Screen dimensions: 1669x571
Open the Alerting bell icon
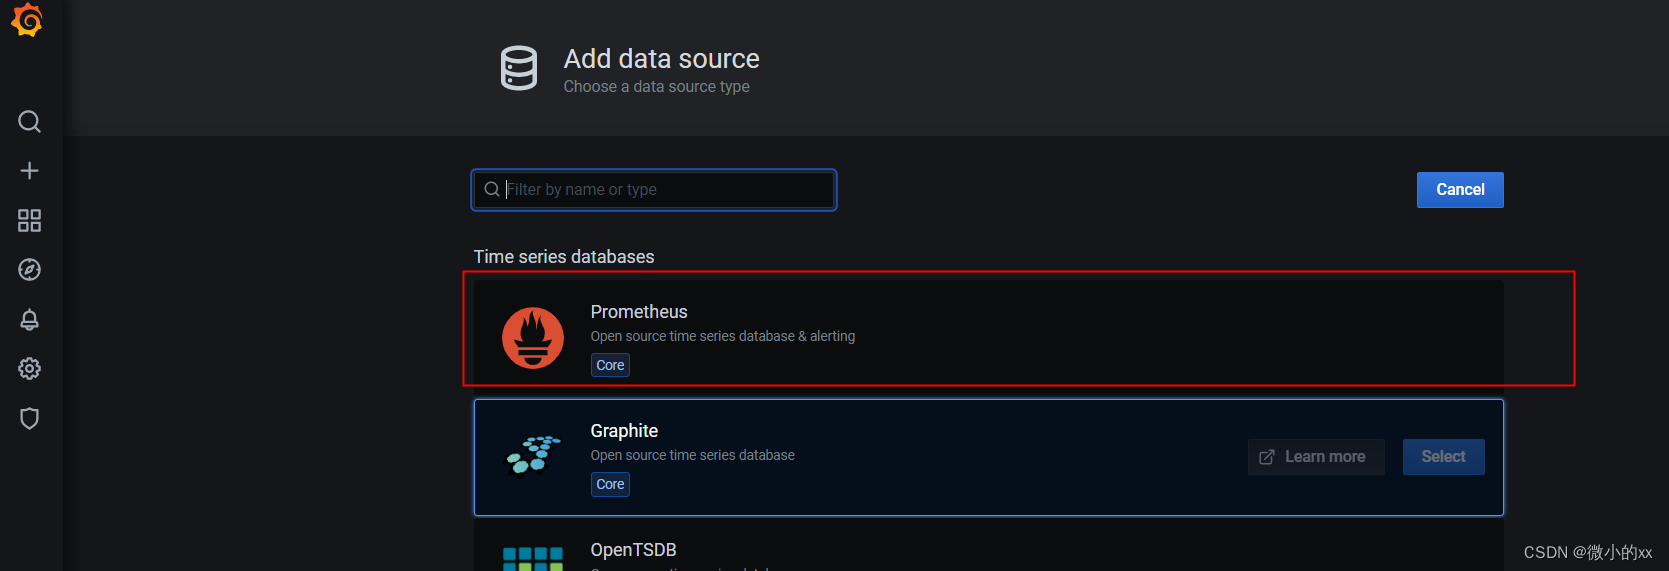[30, 319]
